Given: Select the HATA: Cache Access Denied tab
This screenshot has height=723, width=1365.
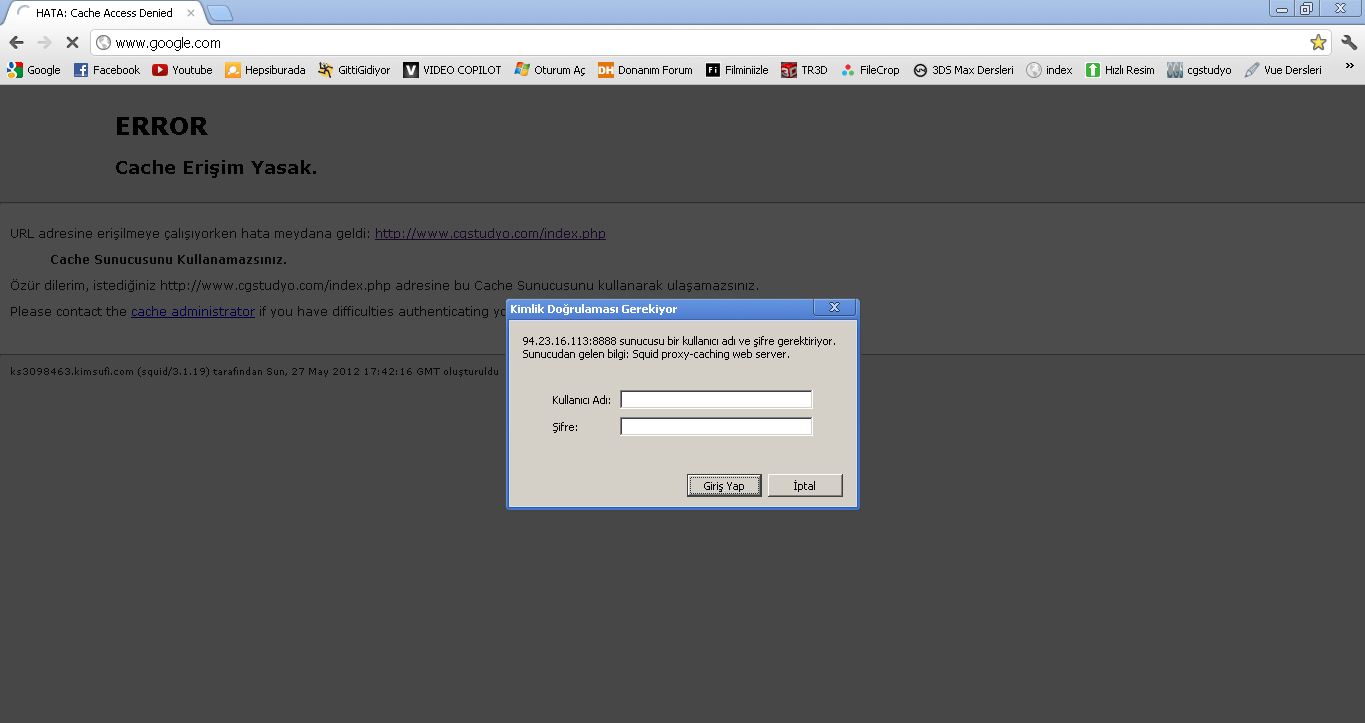Looking at the screenshot, I should click(x=103, y=13).
